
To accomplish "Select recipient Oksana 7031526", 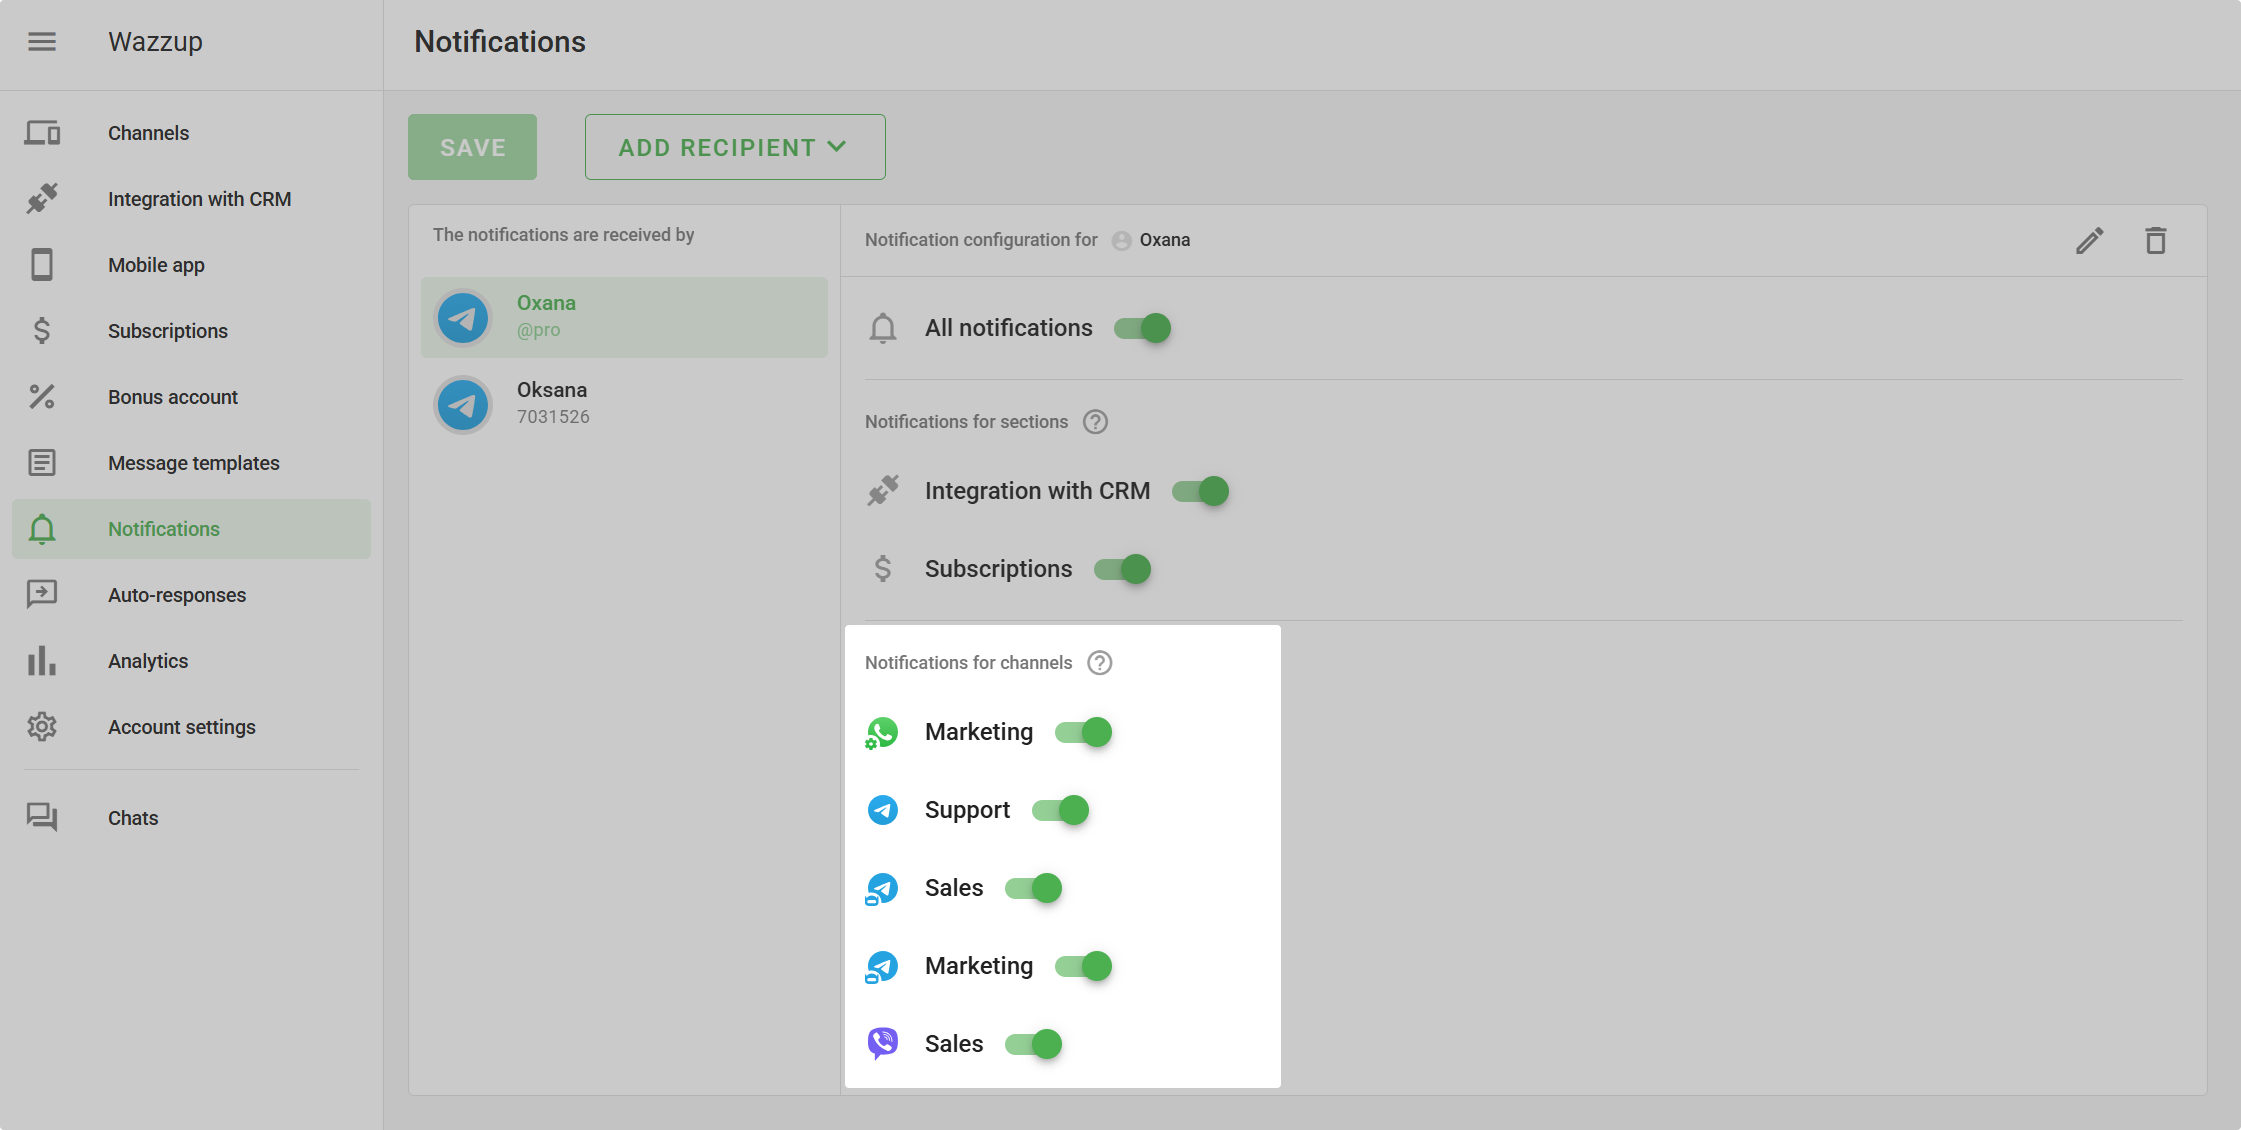I will (624, 404).
